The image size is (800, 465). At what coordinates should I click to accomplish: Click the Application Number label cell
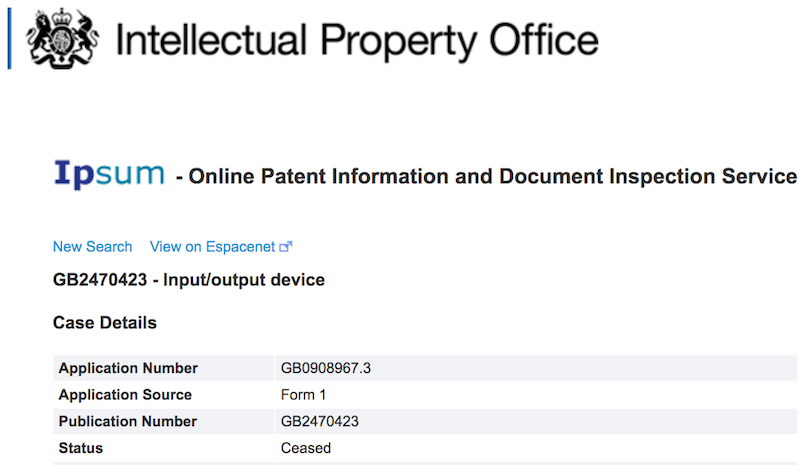[x=163, y=368]
